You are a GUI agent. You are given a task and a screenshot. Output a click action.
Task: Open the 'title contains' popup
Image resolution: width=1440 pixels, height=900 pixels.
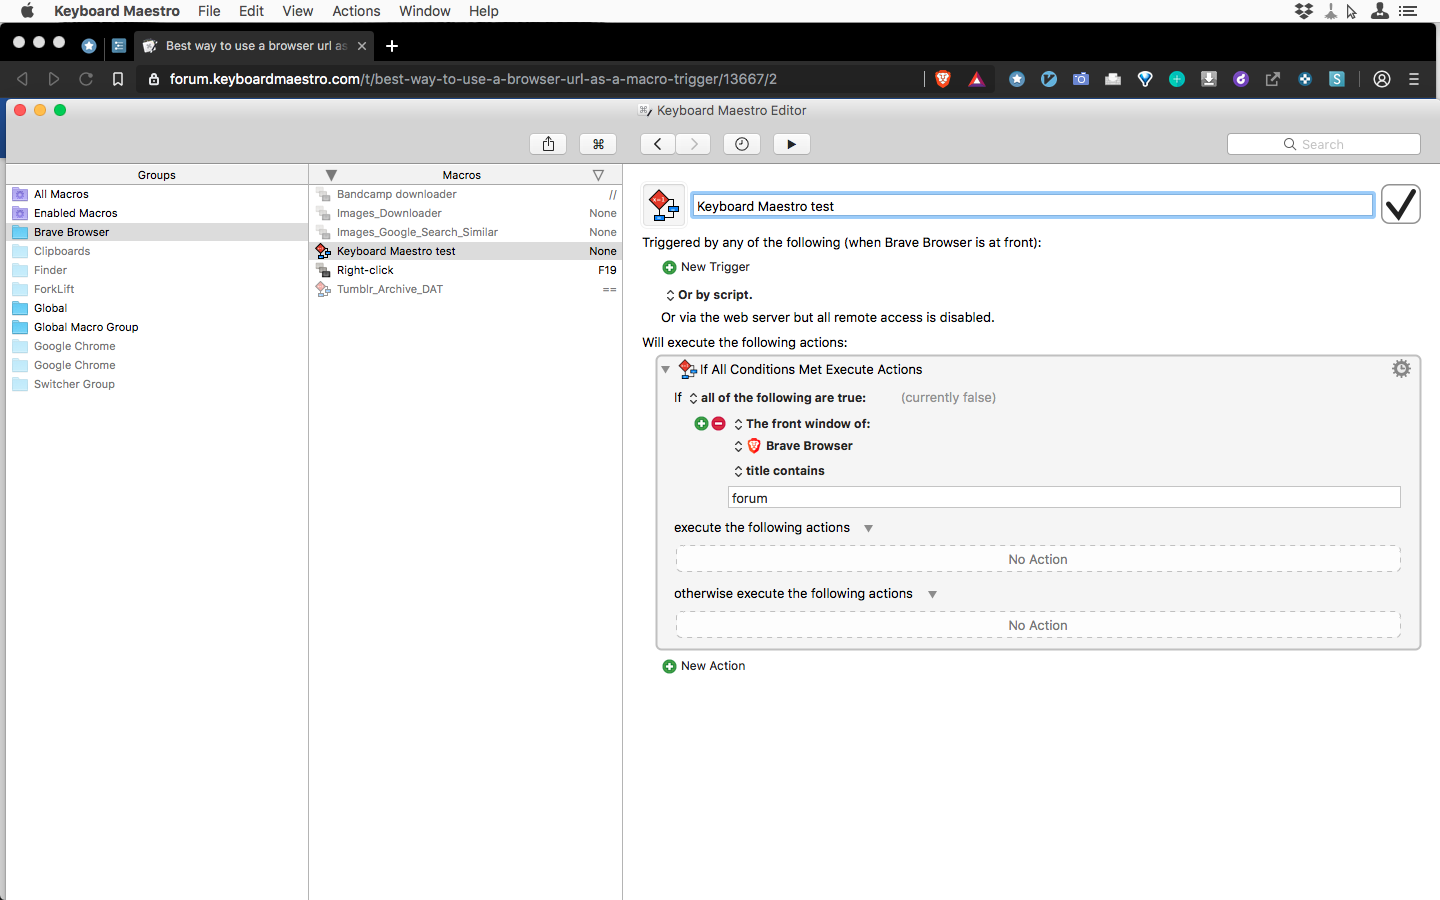pyautogui.click(x=779, y=471)
